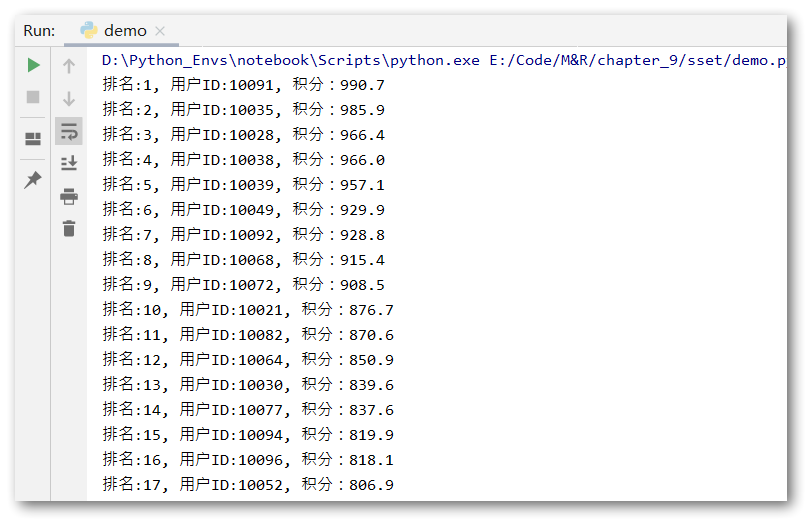The height and width of the screenshot is (521, 807).
Task: Select the demo run tab
Action: pyautogui.click(x=121, y=31)
